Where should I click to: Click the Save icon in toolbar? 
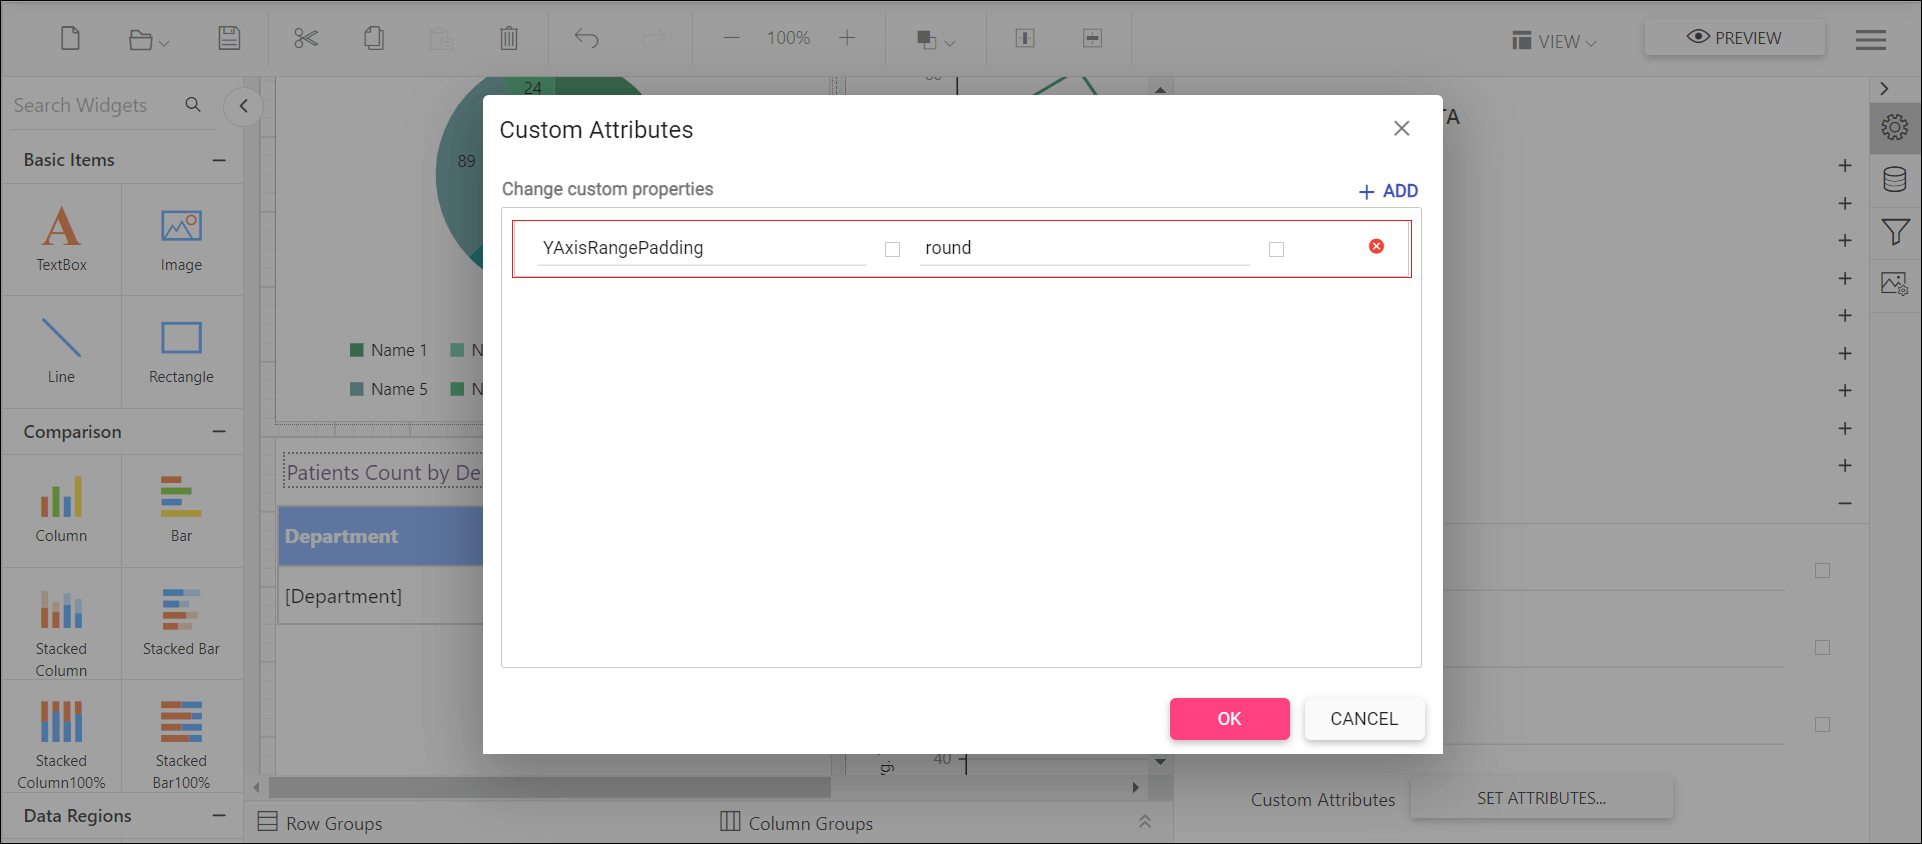(x=229, y=38)
